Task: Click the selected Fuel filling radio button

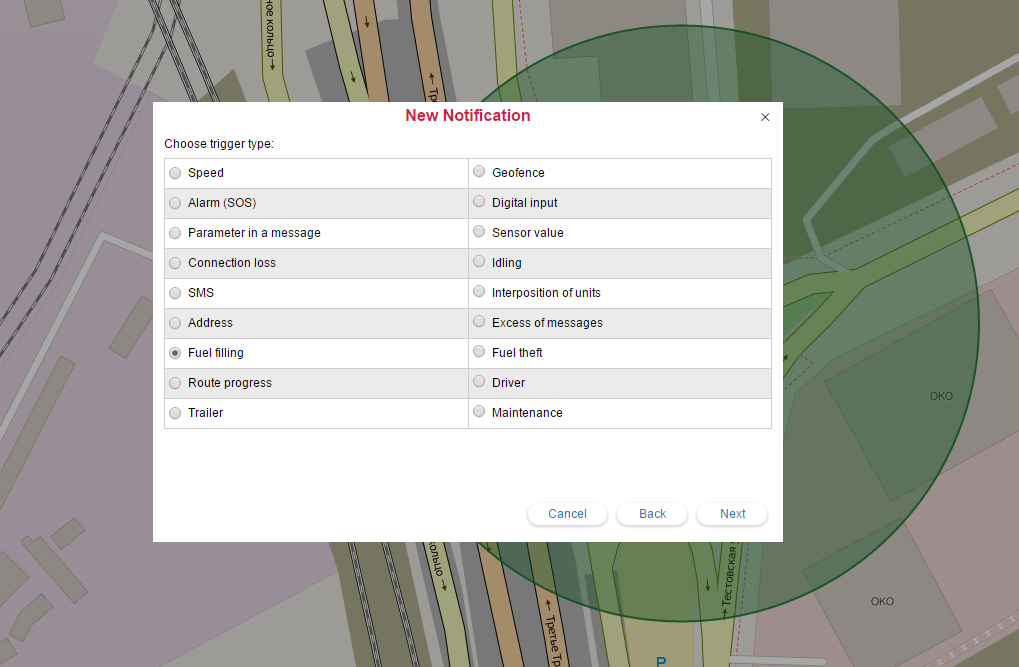Action: [176, 353]
